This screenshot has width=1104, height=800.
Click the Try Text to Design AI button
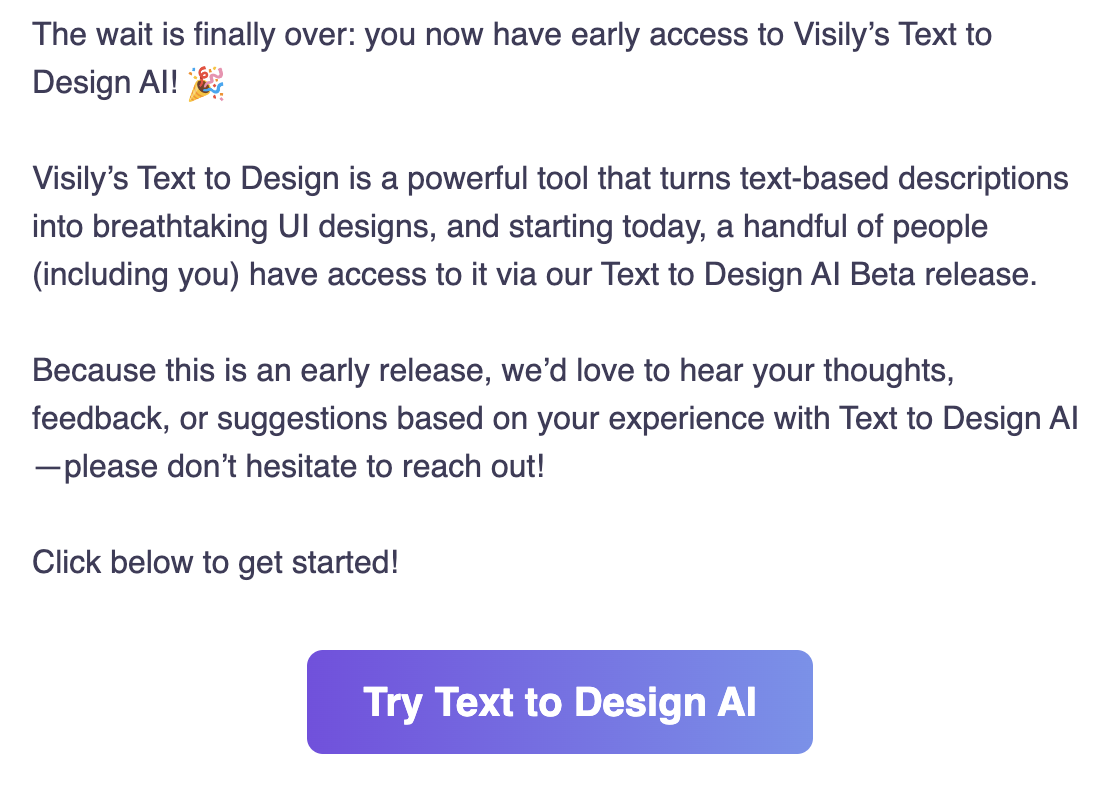click(559, 702)
